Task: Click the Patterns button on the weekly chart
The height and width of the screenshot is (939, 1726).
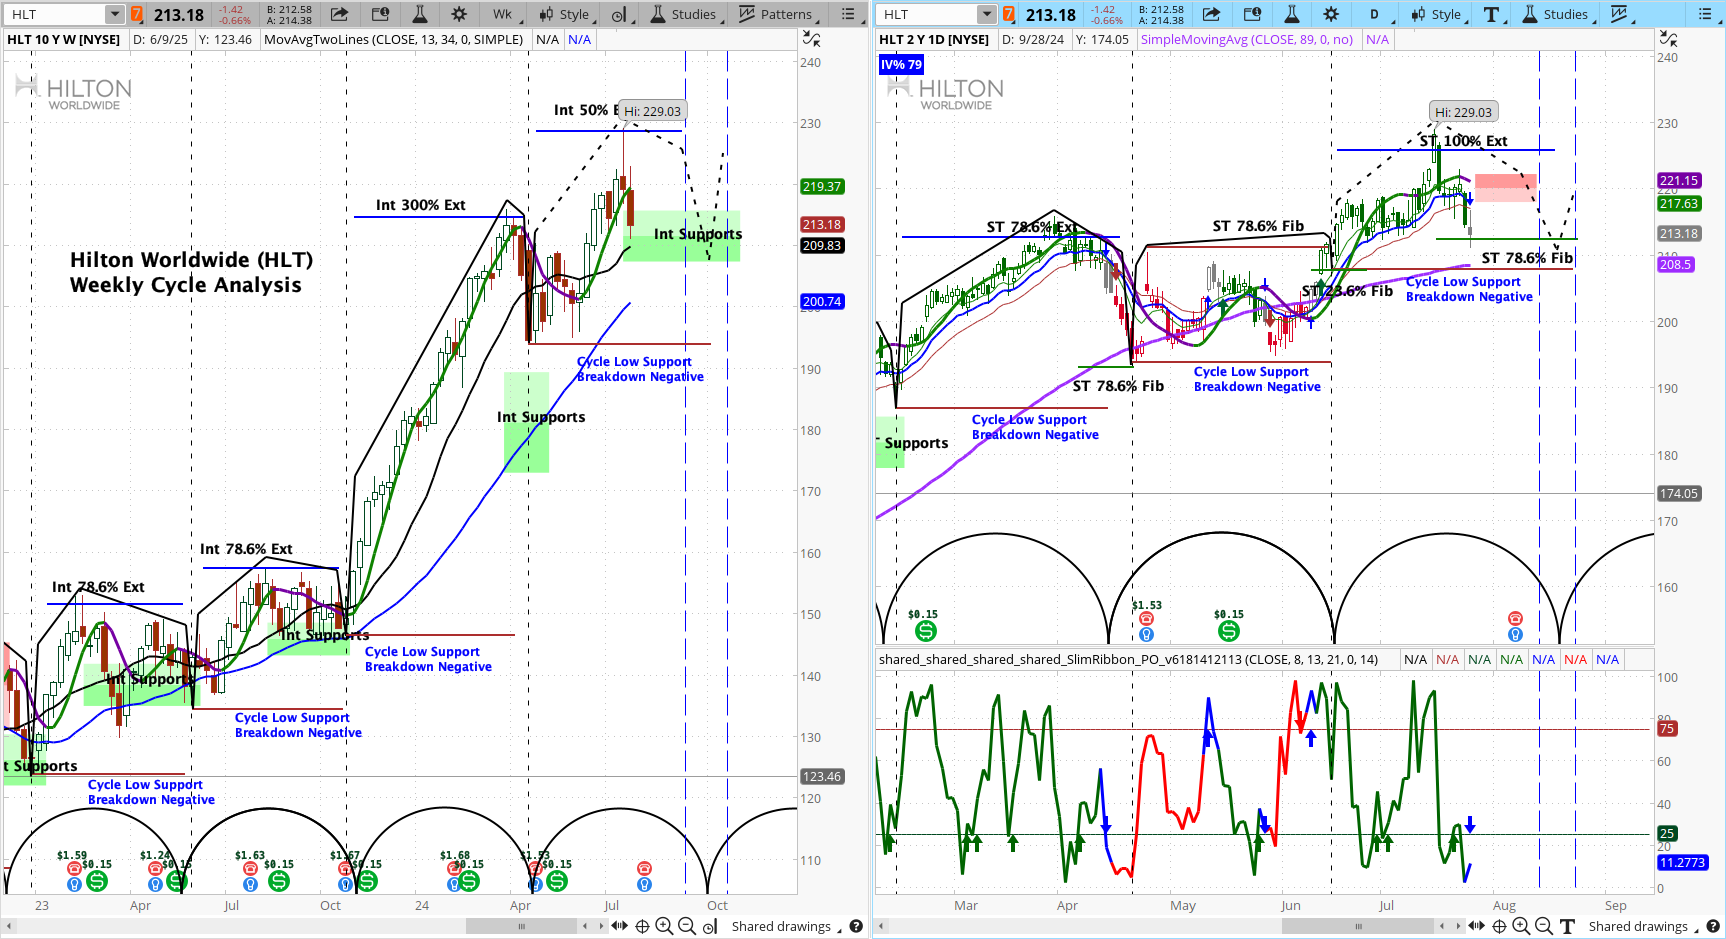Action: [776, 14]
